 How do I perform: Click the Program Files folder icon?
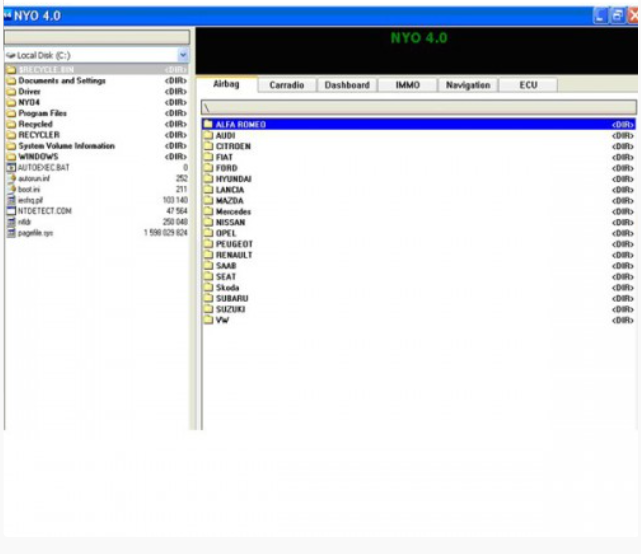point(11,113)
